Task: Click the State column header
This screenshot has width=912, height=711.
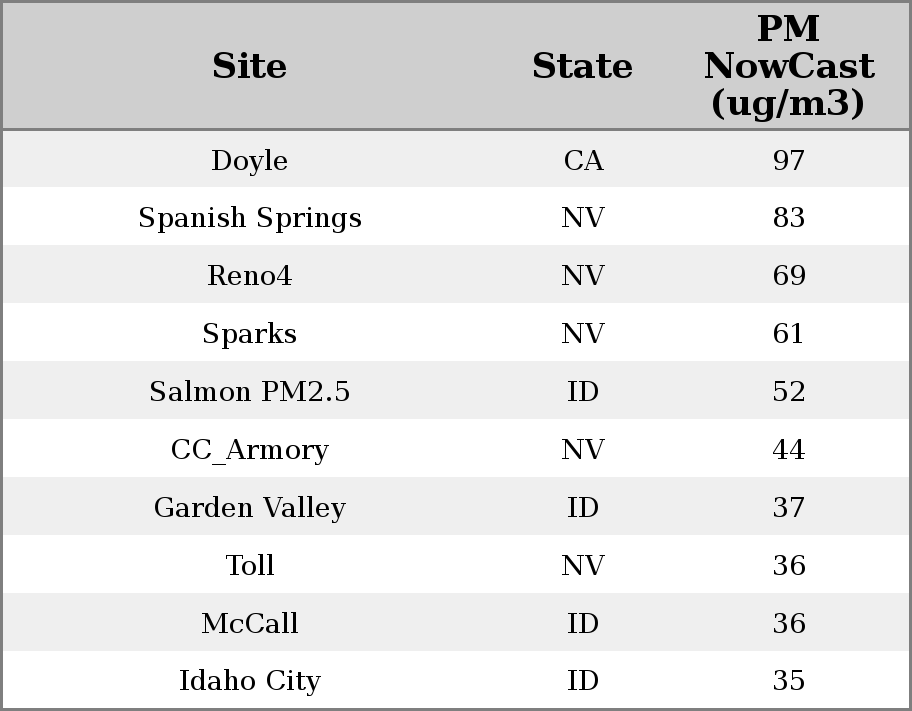Action: (x=582, y=67)
